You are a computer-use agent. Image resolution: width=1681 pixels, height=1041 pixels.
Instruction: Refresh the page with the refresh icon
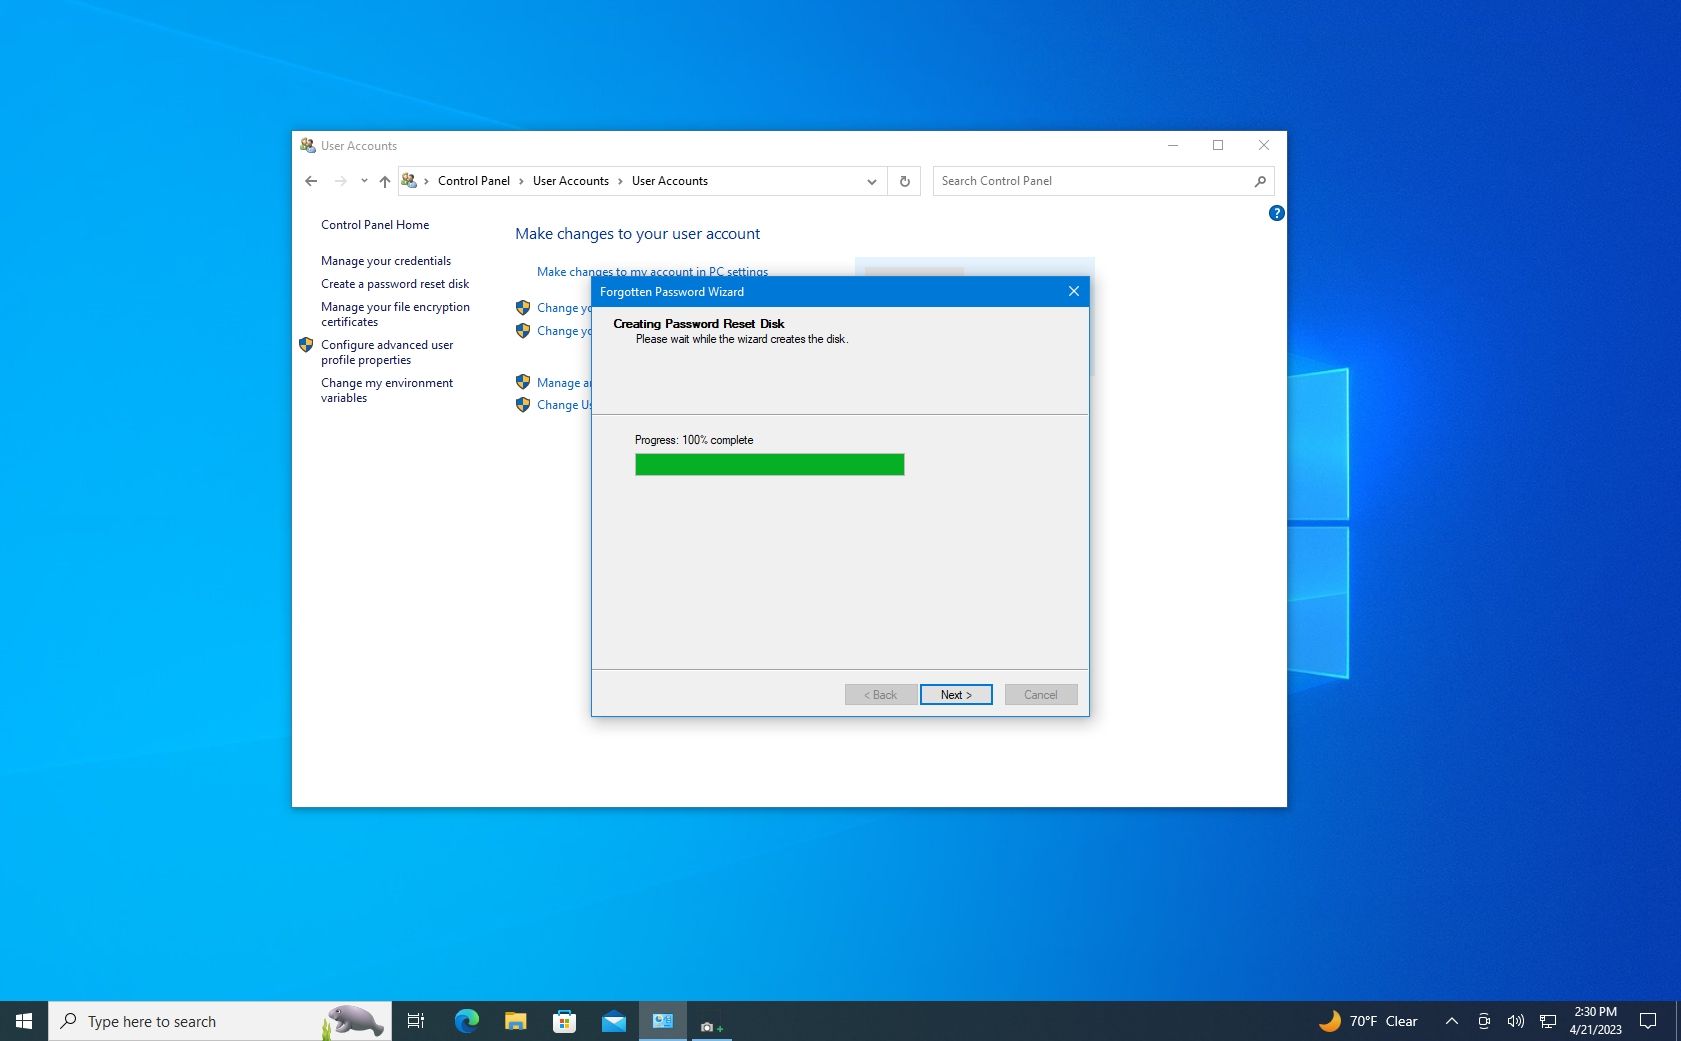(903, 181)
